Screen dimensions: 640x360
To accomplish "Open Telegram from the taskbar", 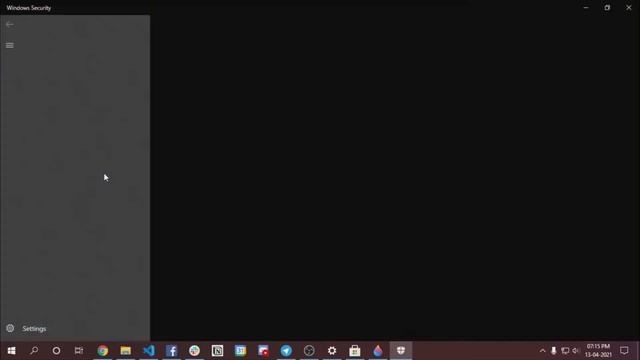I will click(x=286, y=351).
